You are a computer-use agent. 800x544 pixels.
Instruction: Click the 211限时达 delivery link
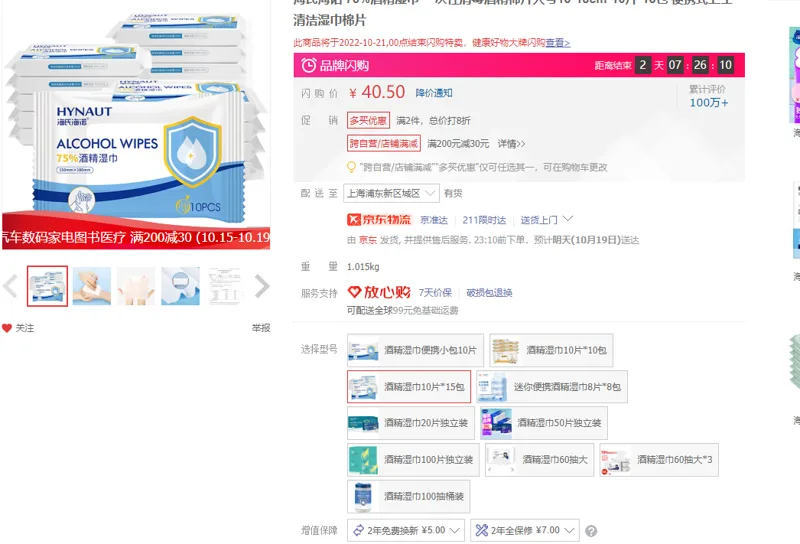[x=484, y=220]
